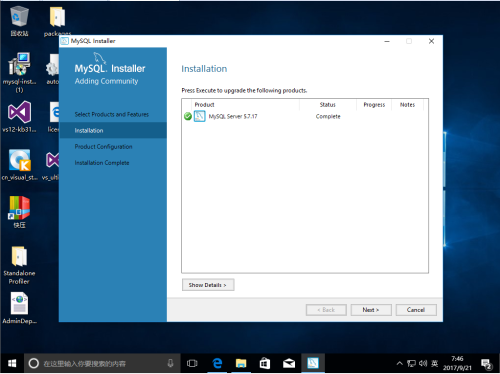Open Action Center notifications icon
This screenshot has width=500, height=374.
pyautogui.click(x=487, y=364)
